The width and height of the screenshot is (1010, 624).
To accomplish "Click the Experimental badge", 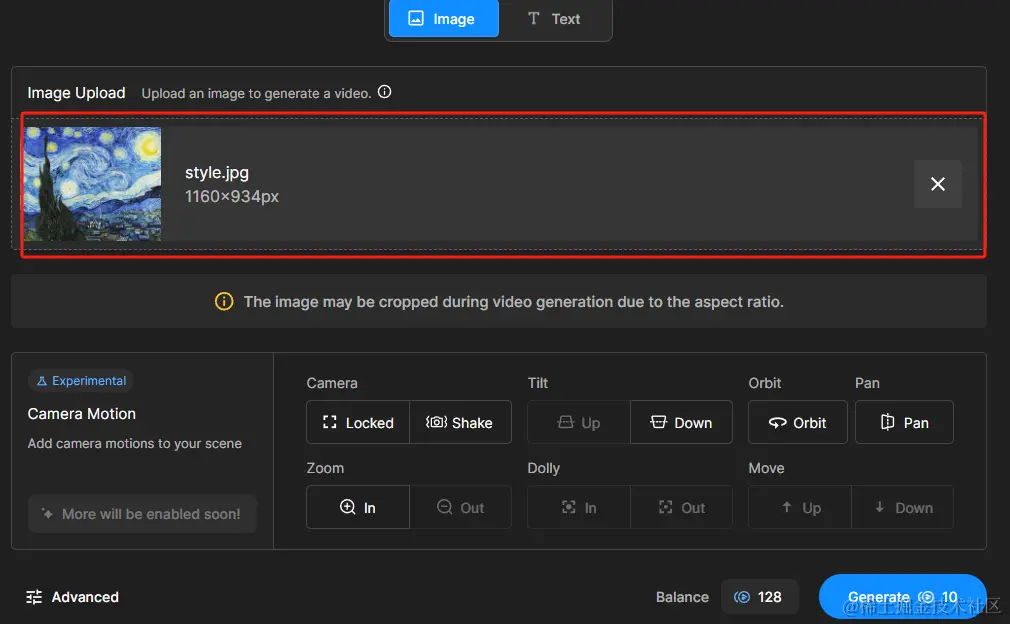I will coord(81,381).
